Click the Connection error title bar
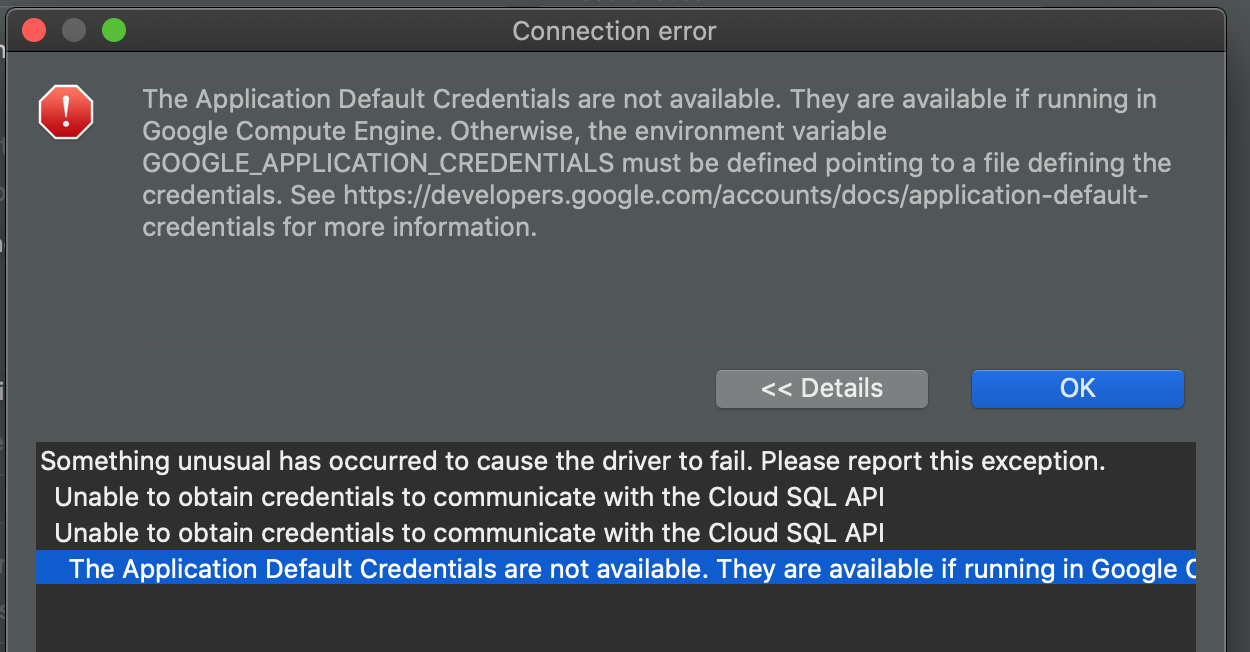This screenshot has width=1250, height=652. point(614,31)
